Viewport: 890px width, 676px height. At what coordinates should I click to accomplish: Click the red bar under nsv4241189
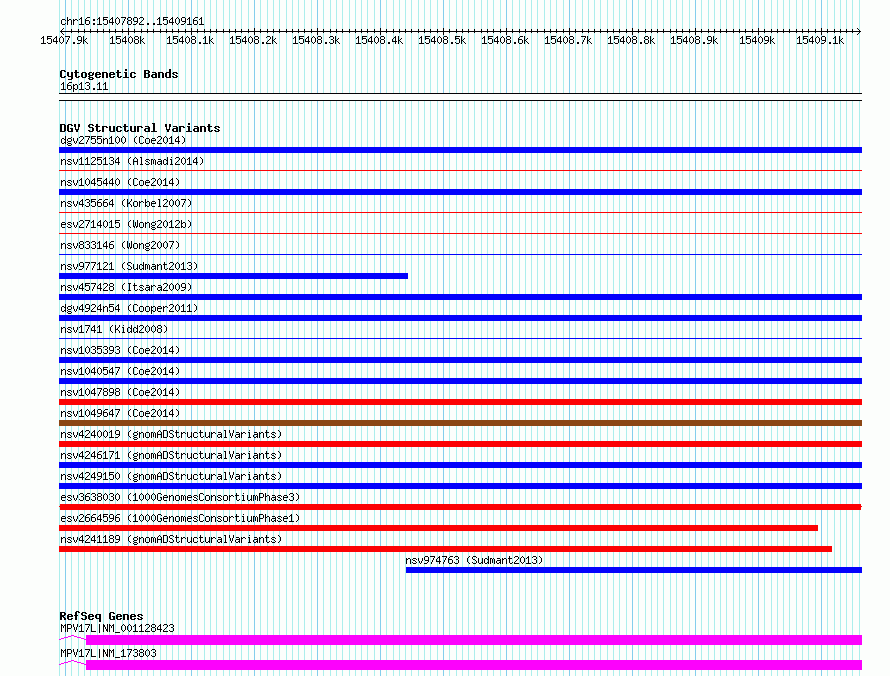click(446, 549)
